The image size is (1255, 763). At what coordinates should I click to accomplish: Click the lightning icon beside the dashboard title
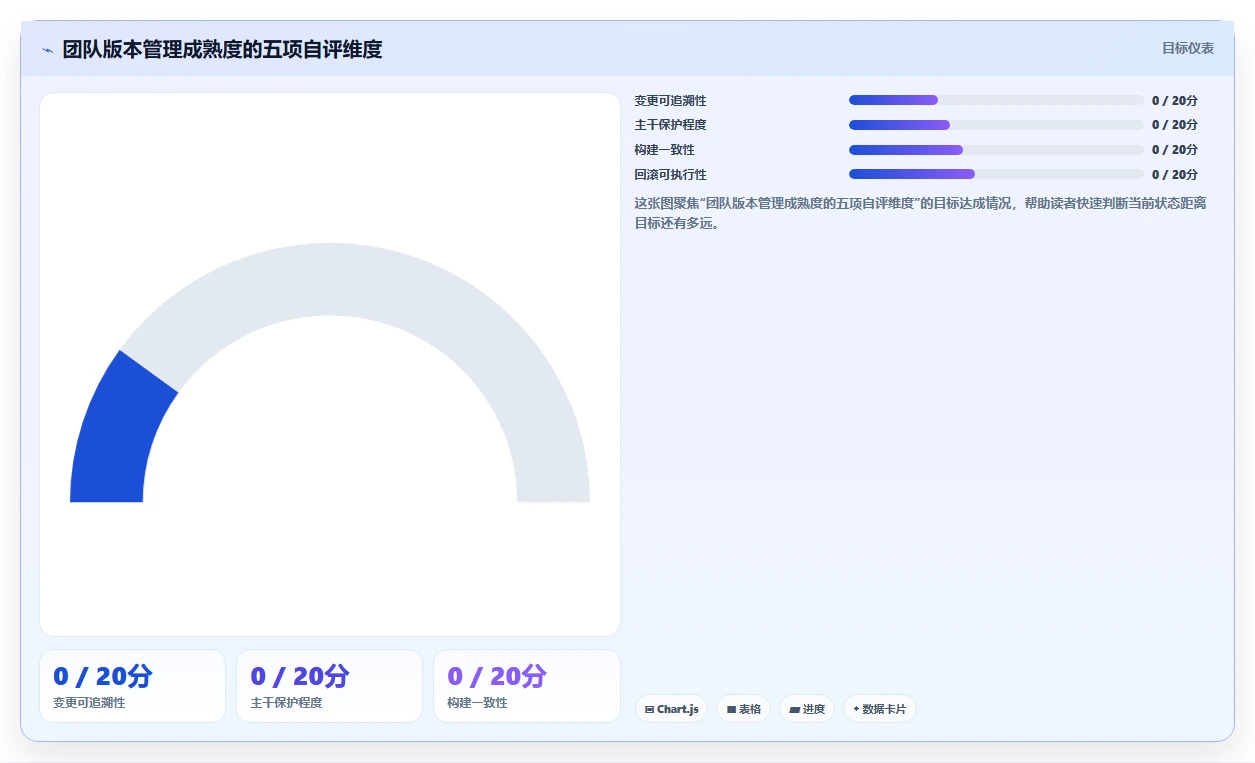tap(47, 50)
